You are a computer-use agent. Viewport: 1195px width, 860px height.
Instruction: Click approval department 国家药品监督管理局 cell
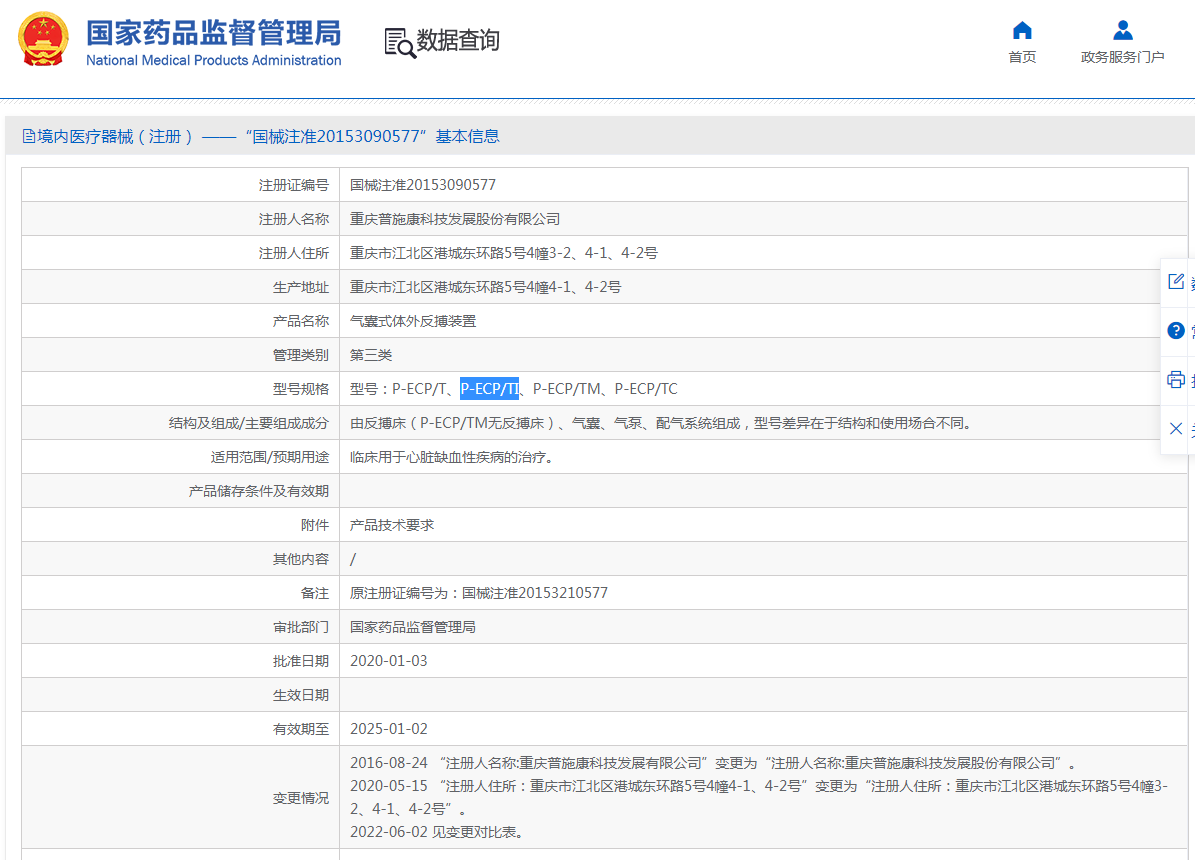click(x=413, y=627)
